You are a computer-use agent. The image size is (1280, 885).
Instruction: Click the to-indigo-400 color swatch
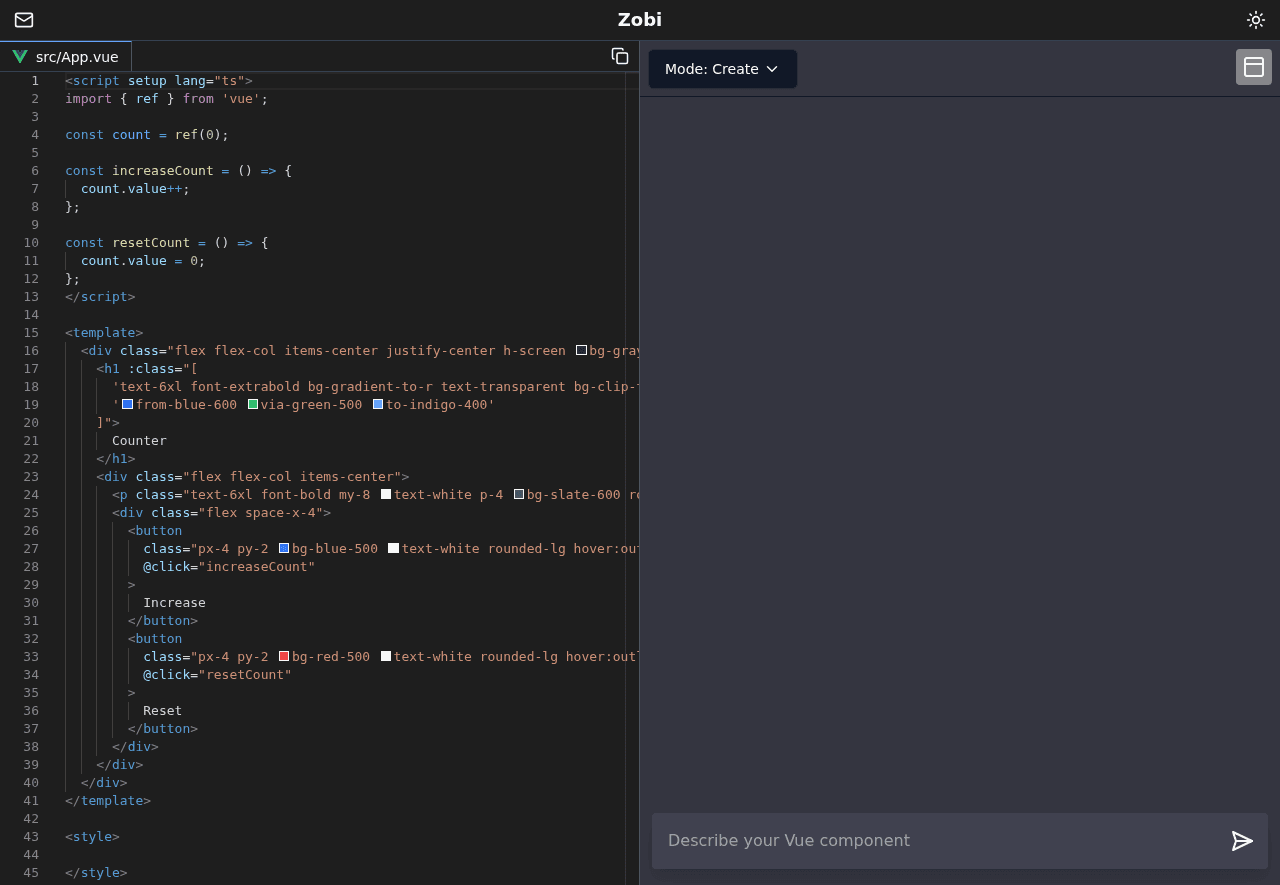(x=378, y=405)
